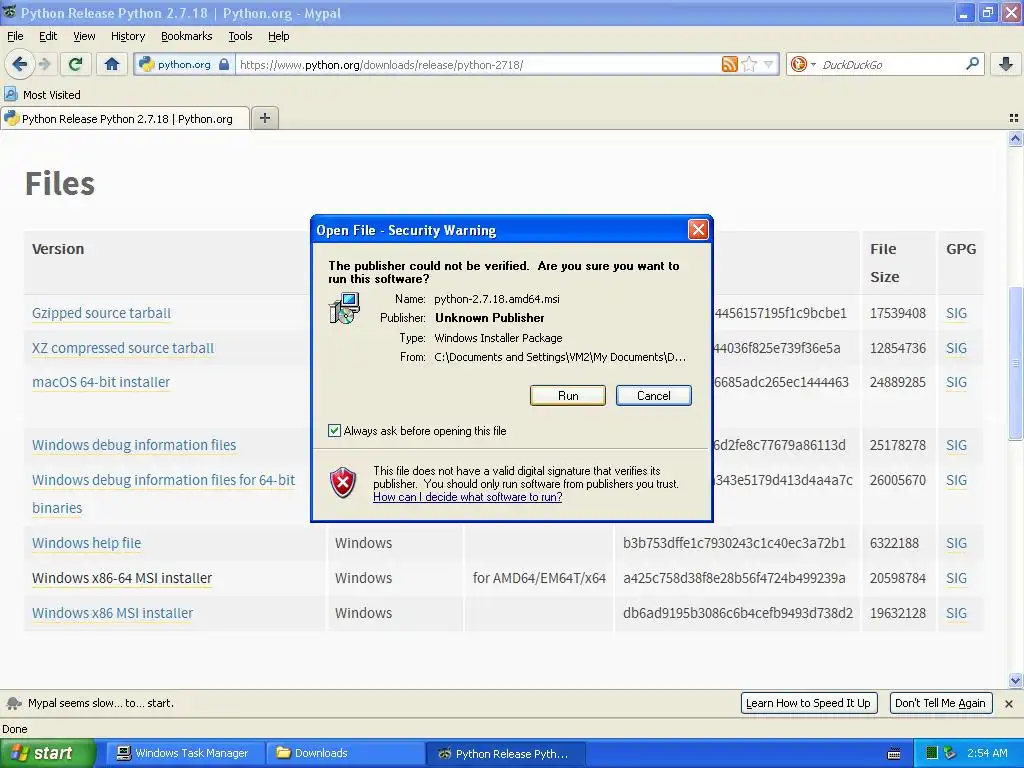The image size is (1024, 768).
Task: Open the Edit menu
Action: (x=48, y=36)
